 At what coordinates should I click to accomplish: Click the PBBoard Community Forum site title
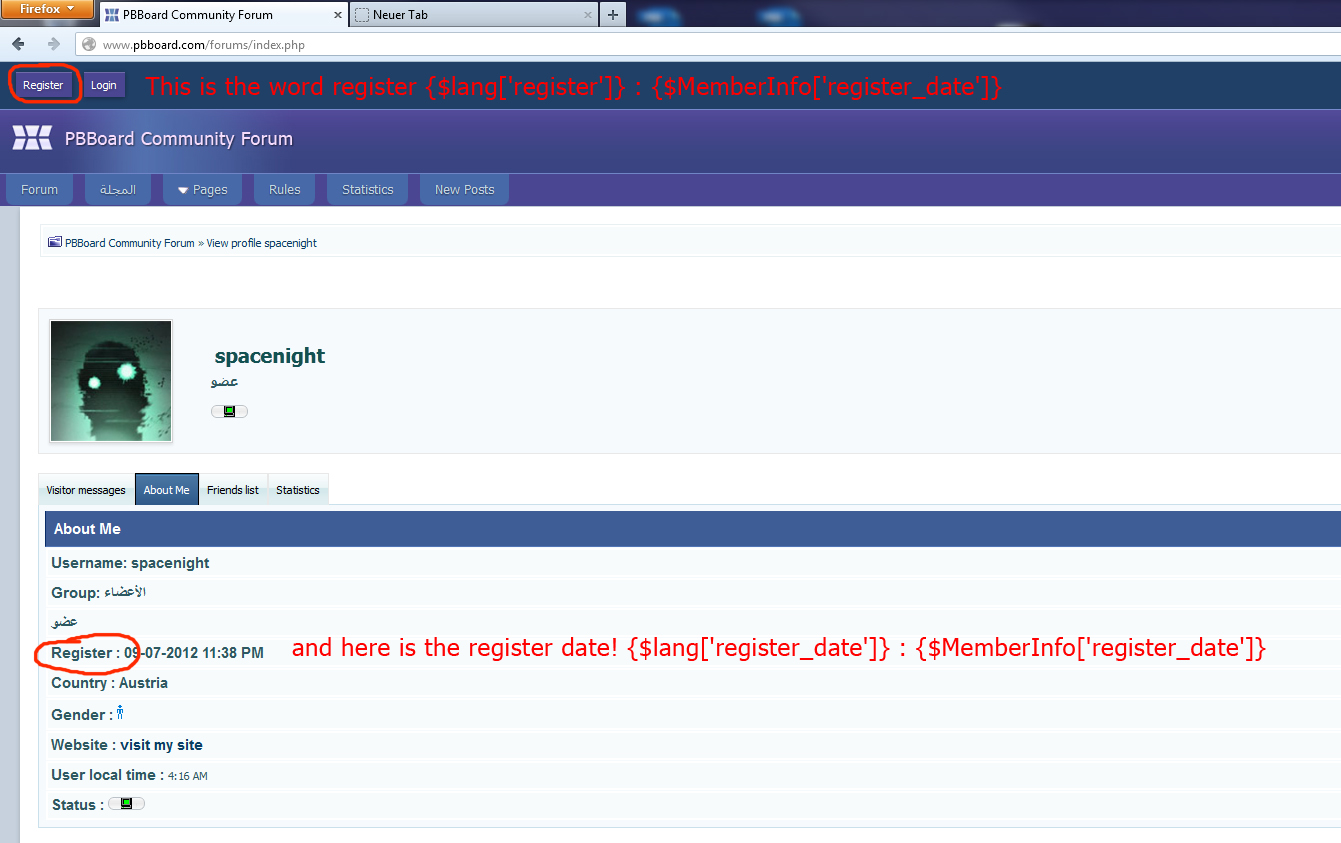click(179, 139)
